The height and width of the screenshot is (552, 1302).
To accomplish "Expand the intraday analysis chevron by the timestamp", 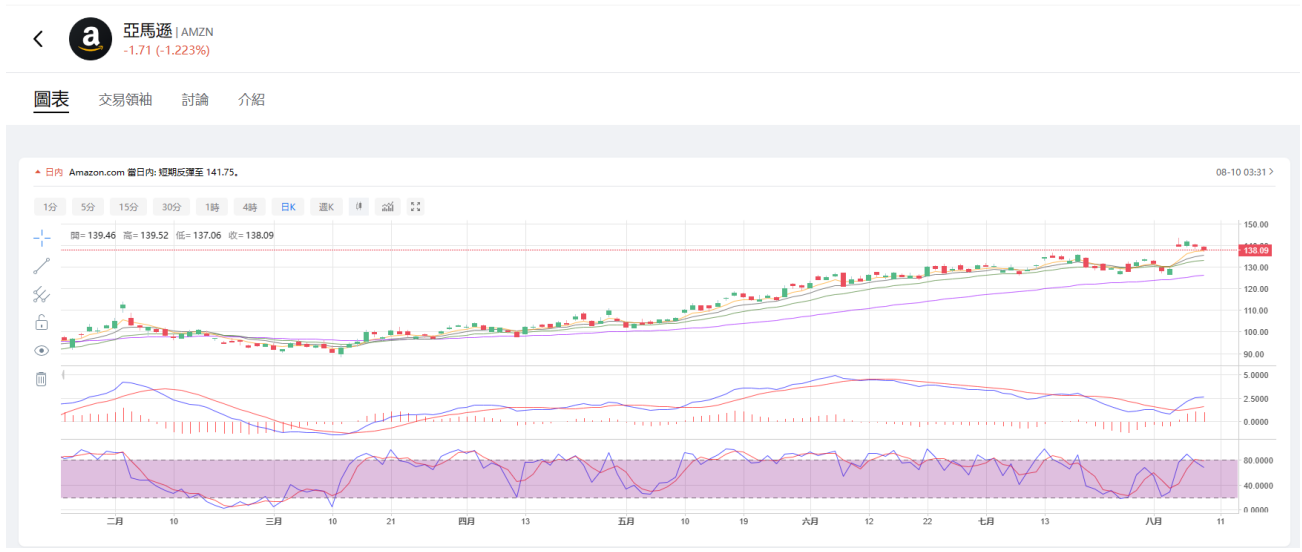I will [1271, 172].
